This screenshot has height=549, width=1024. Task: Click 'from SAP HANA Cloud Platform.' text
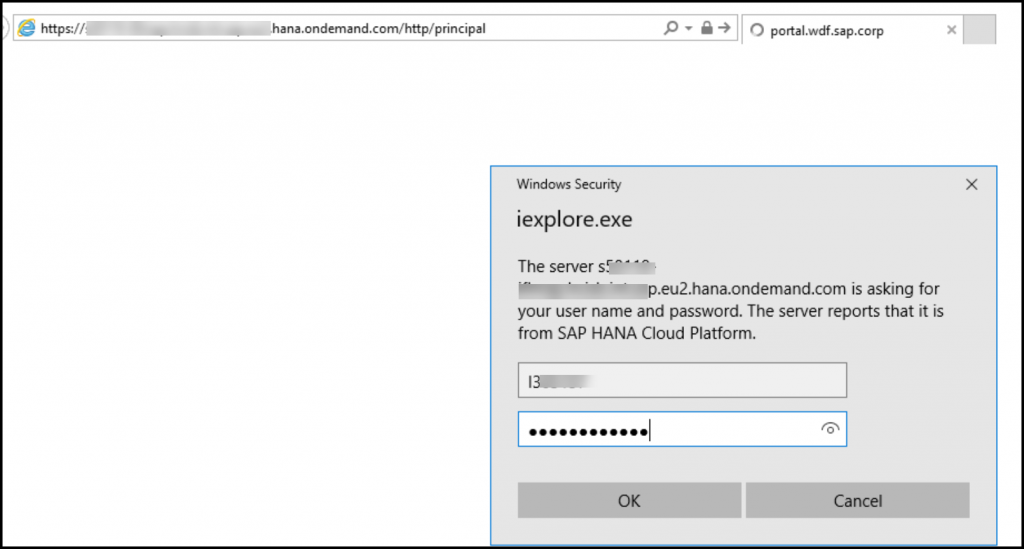coord(637,334)
